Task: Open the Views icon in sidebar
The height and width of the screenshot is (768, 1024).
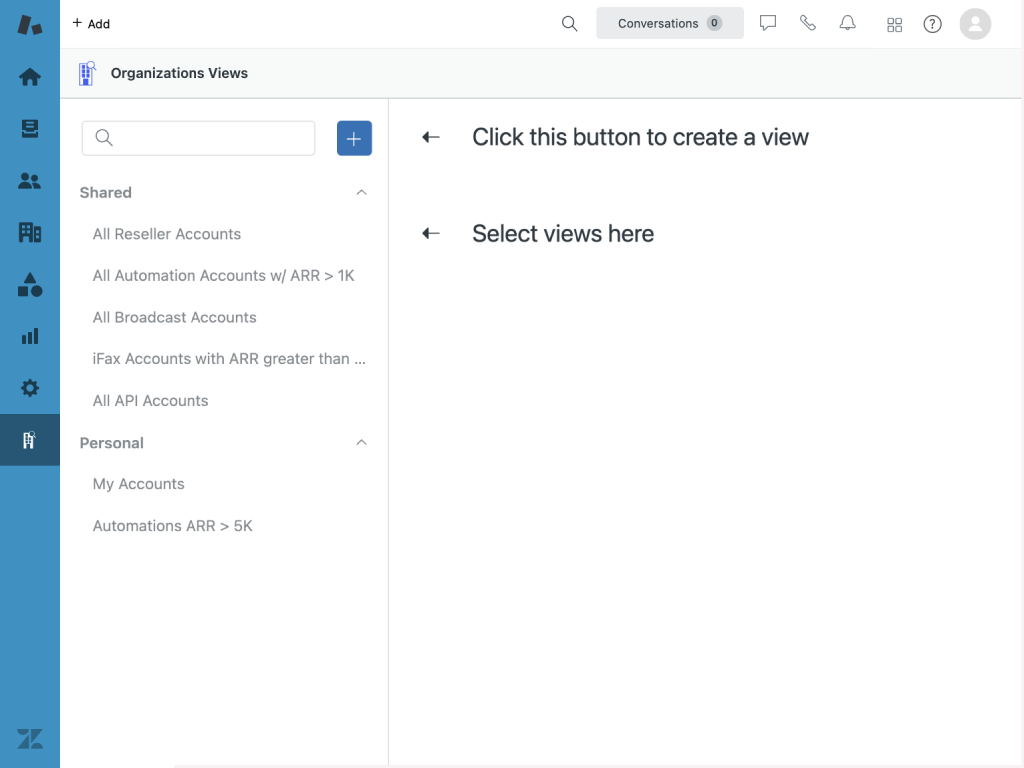Action: [30, 129]
